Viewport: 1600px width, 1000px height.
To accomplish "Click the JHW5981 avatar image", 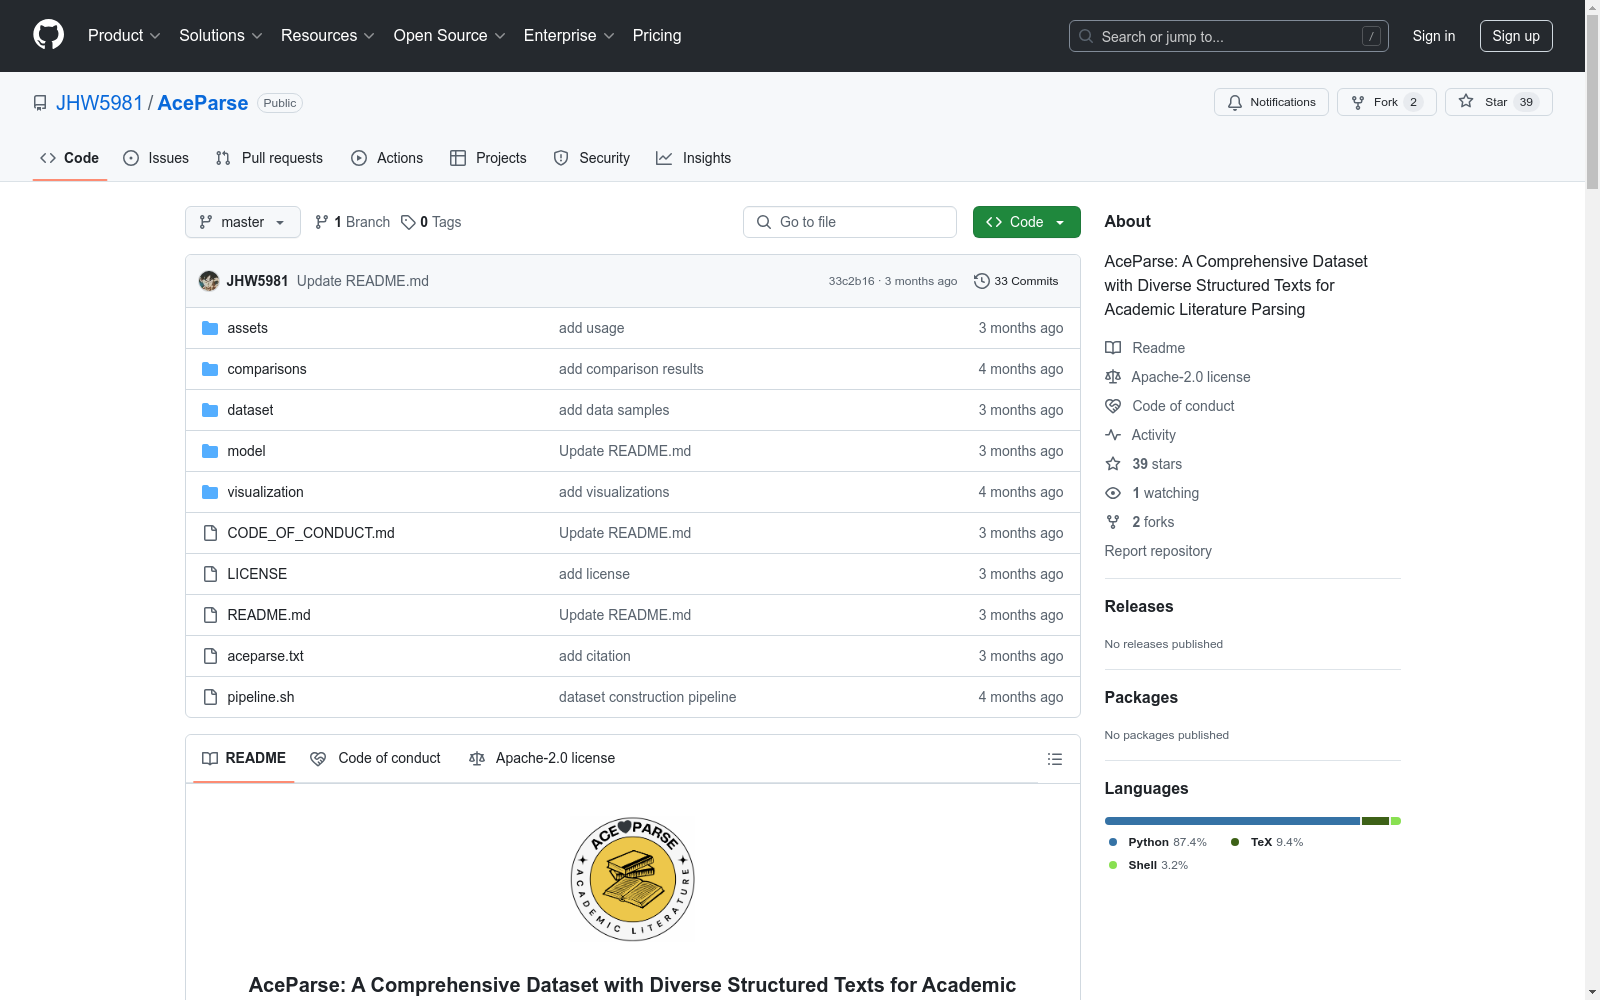I will [x=209, y=281].
